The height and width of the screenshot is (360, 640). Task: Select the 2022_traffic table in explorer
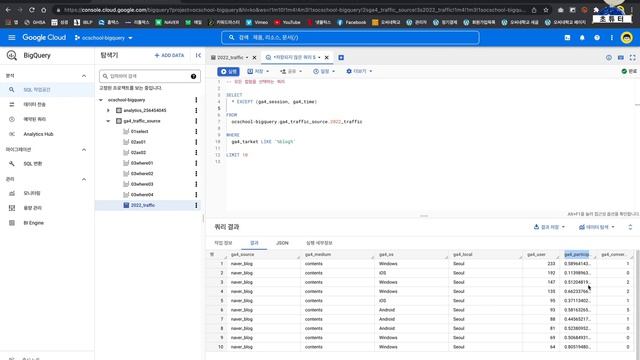(x=142, y=205)
